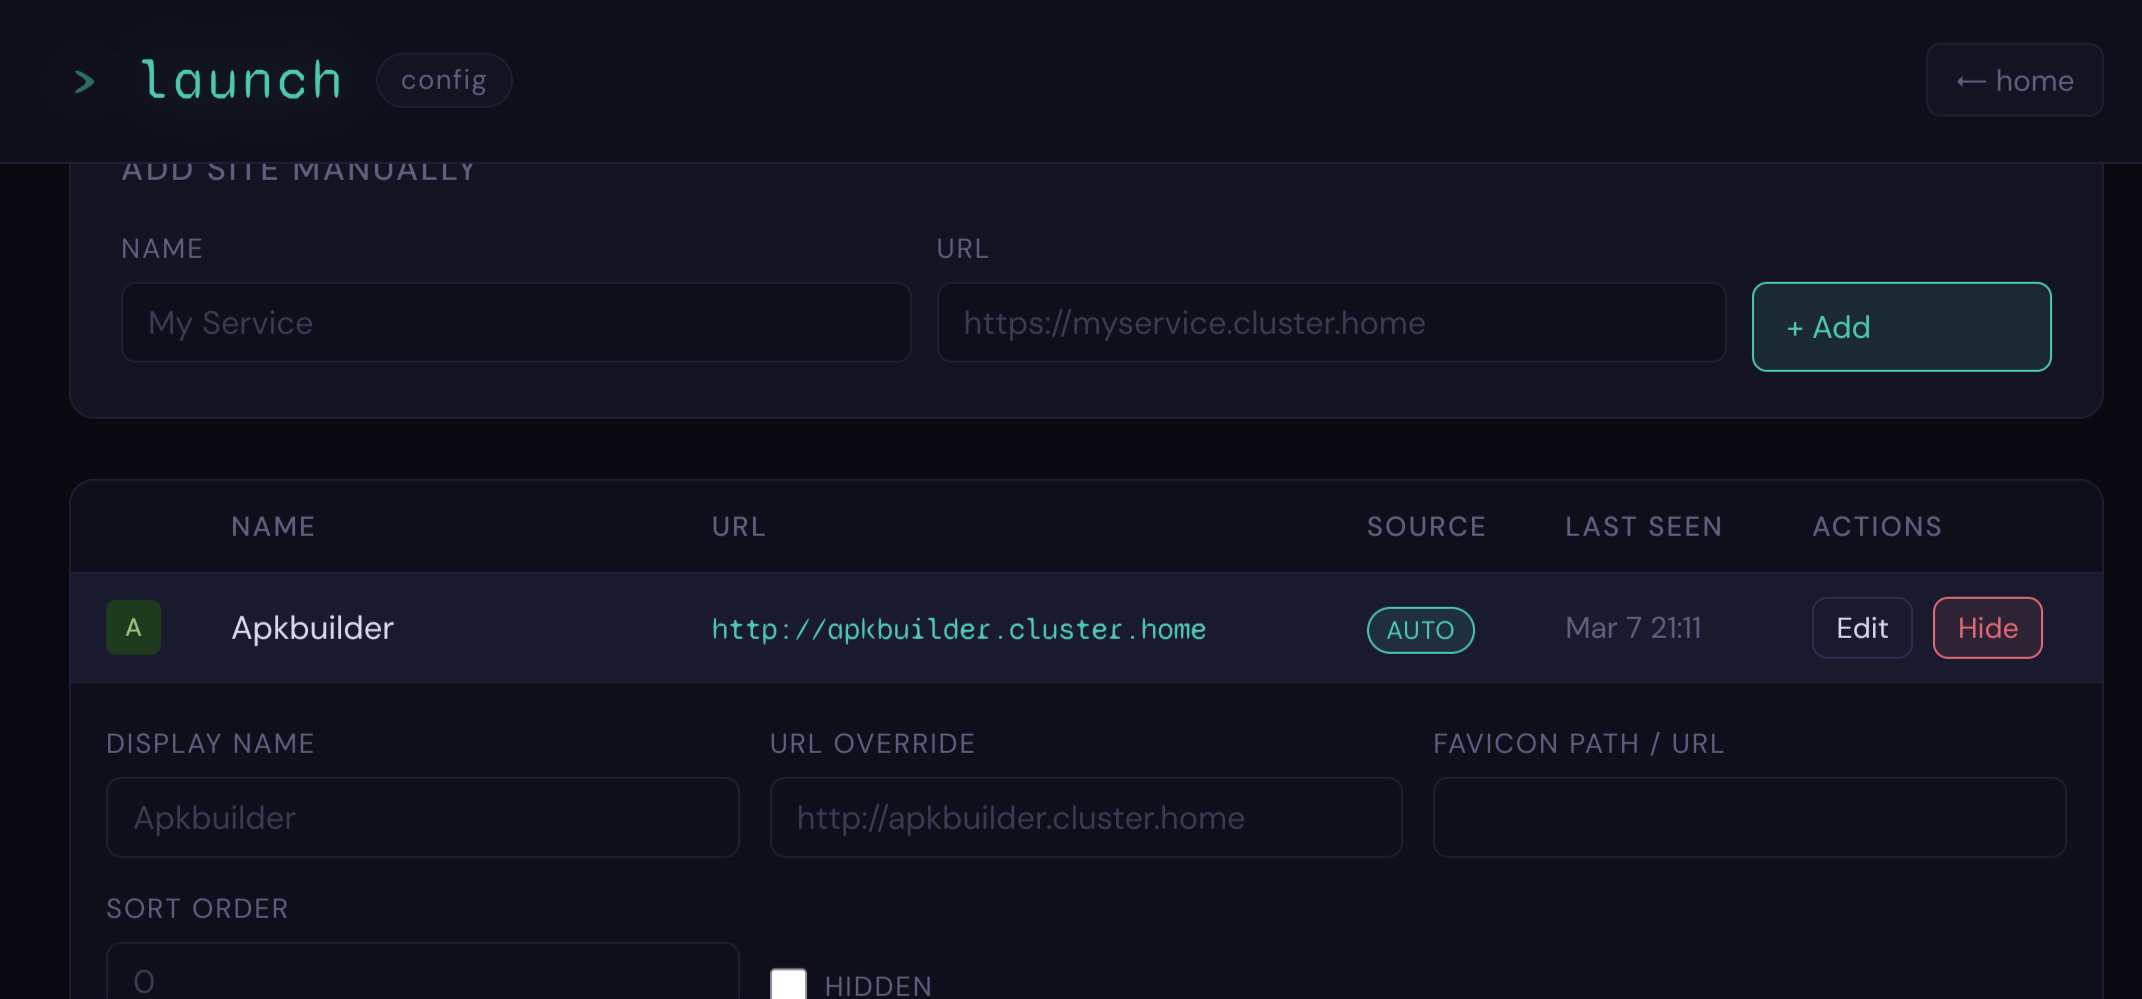Open the Apkbuilder URL link
The image size is (2142, 999).
[957, 629]
